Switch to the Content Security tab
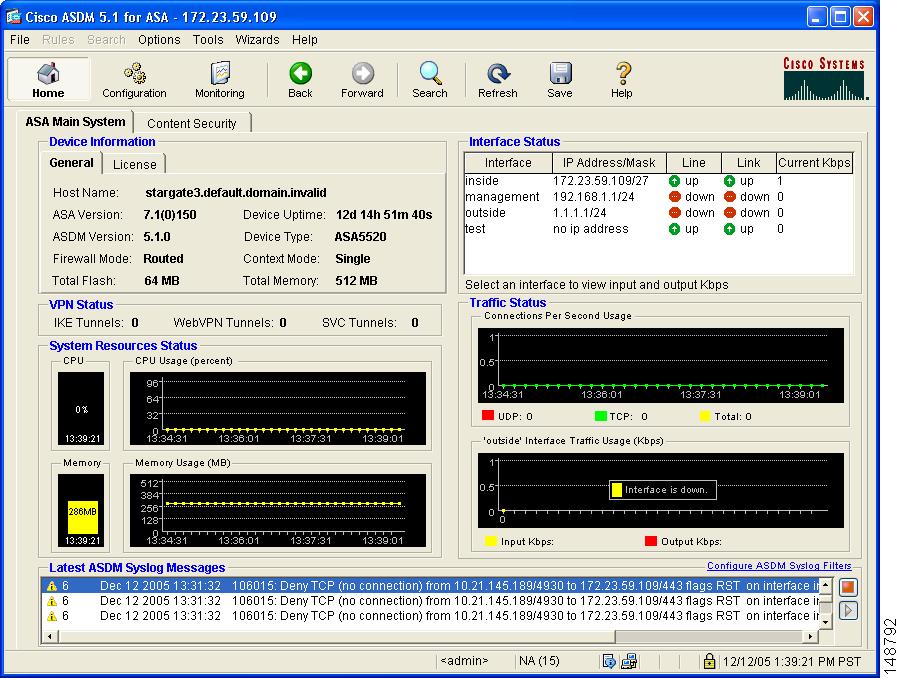899x678 pixels. coord(192,123)
